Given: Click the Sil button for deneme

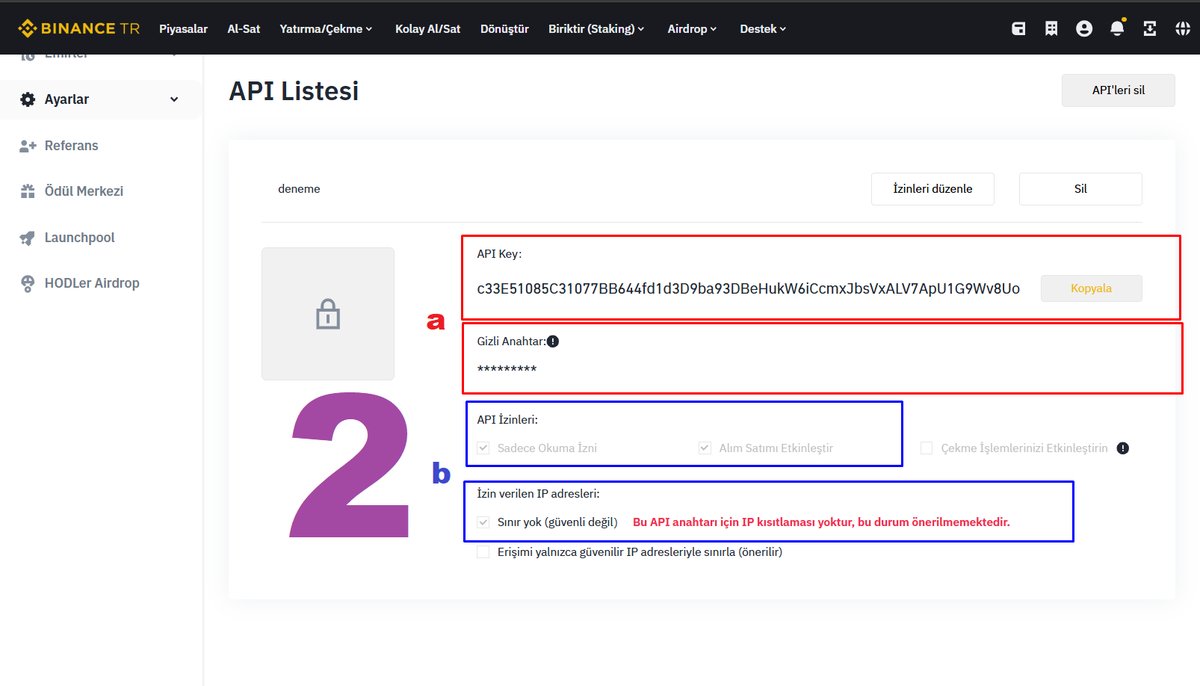Looking at the screenshot, I should [x=1080, y=189].
